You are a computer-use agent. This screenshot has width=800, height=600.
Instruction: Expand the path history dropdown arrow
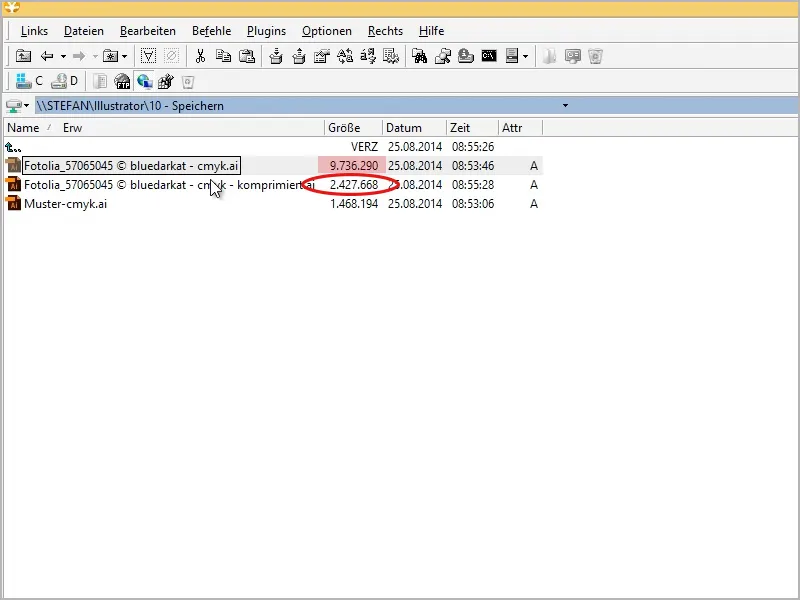[x=565, y=106]
